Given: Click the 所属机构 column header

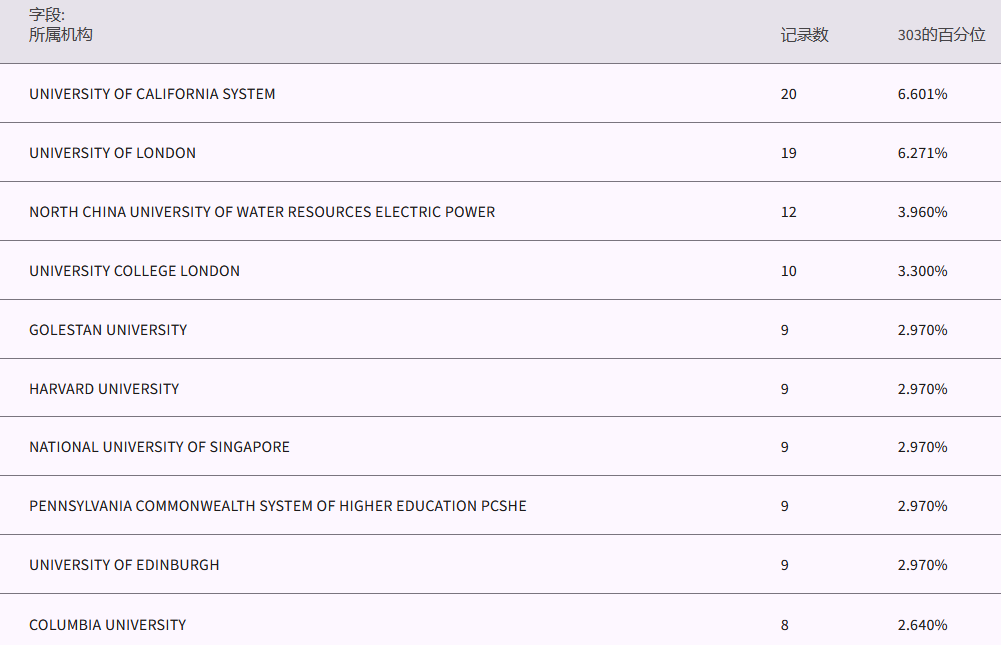Looking at the screenshot, I should click(61, 35).
